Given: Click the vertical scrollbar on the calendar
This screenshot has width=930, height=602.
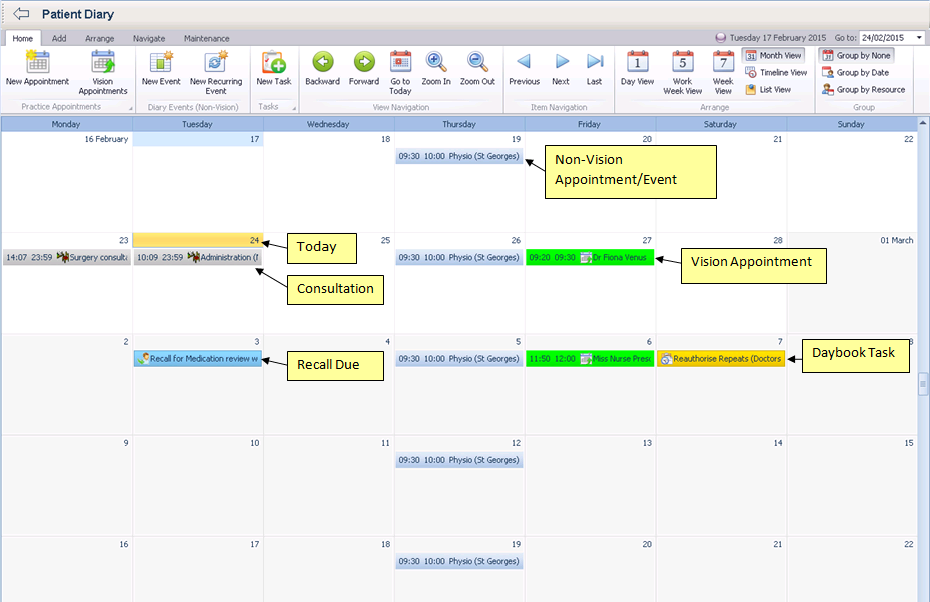Looking at the screenshot, I should (923, 386).
